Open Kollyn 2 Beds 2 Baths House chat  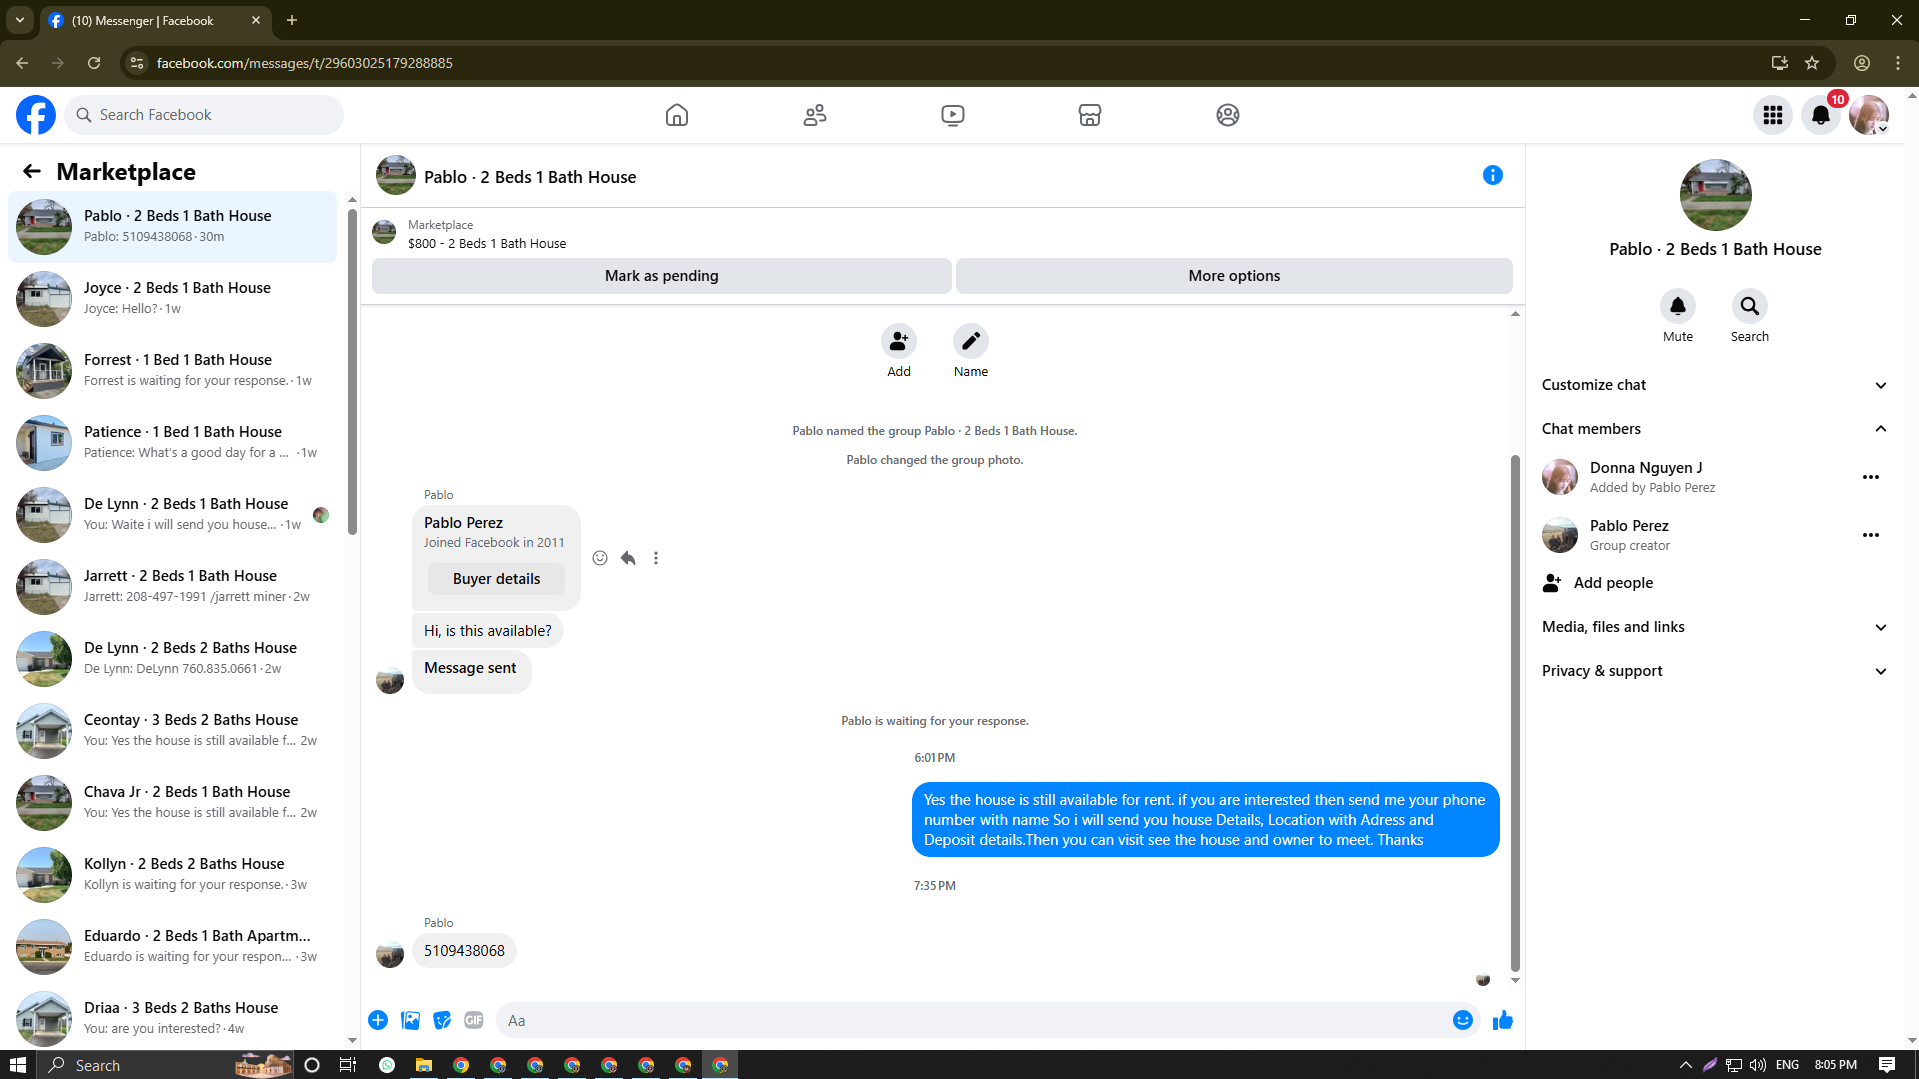173,874
